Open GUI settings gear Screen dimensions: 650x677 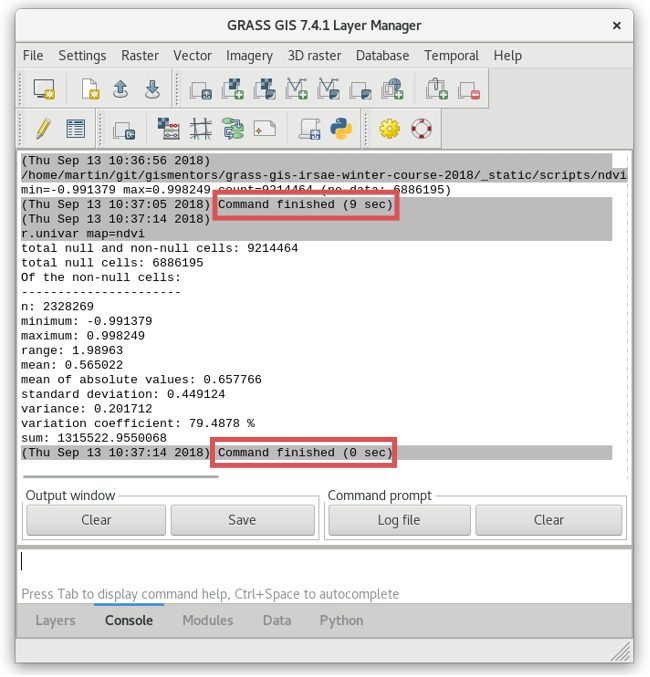(390, 129)
